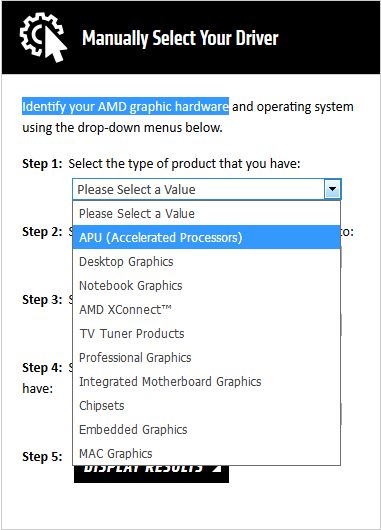Click the Step 1 label
The image size is (381, 530).
(42, 164)
